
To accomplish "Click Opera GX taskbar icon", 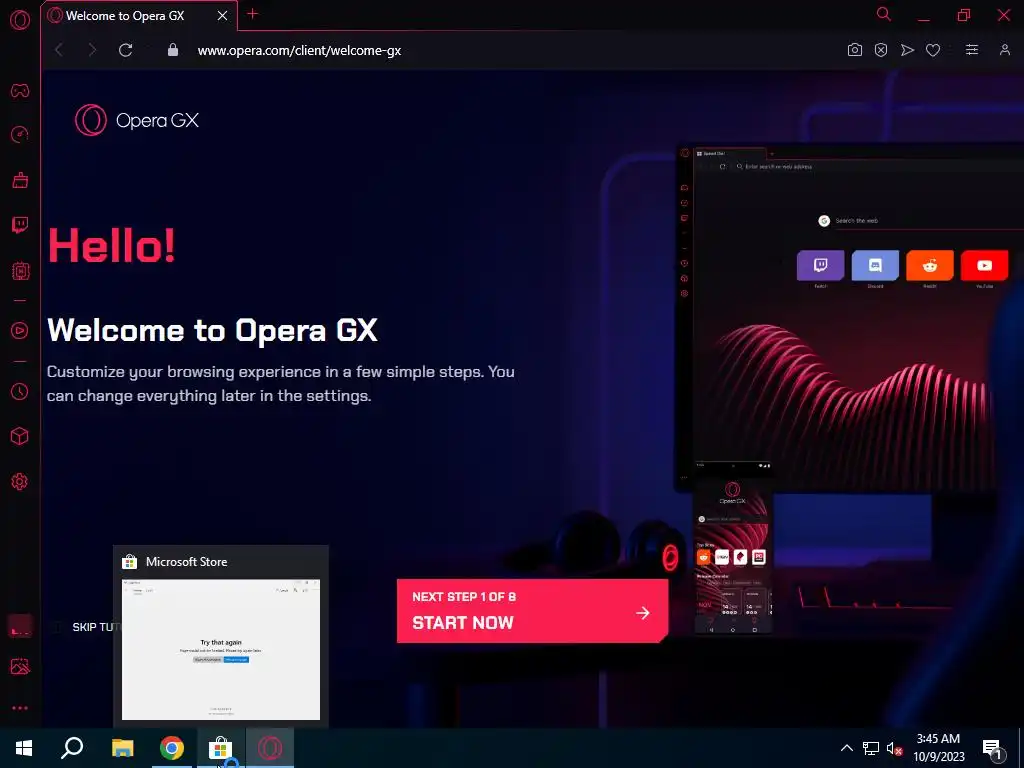I will coord(270,748).
